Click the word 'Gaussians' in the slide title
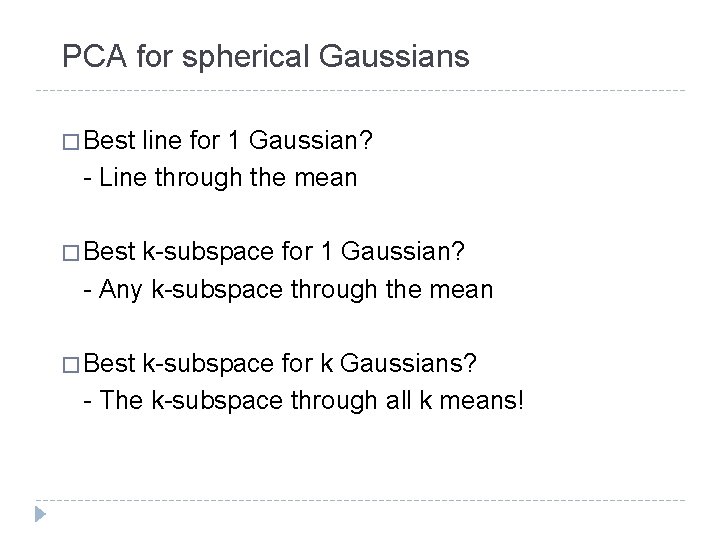 (394, 57)
